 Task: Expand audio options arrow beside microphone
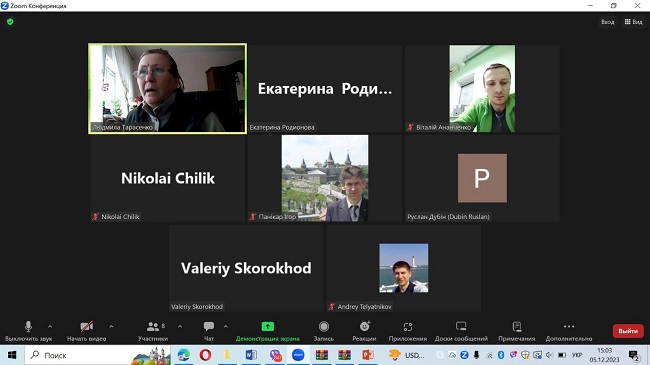click(50, 326)
